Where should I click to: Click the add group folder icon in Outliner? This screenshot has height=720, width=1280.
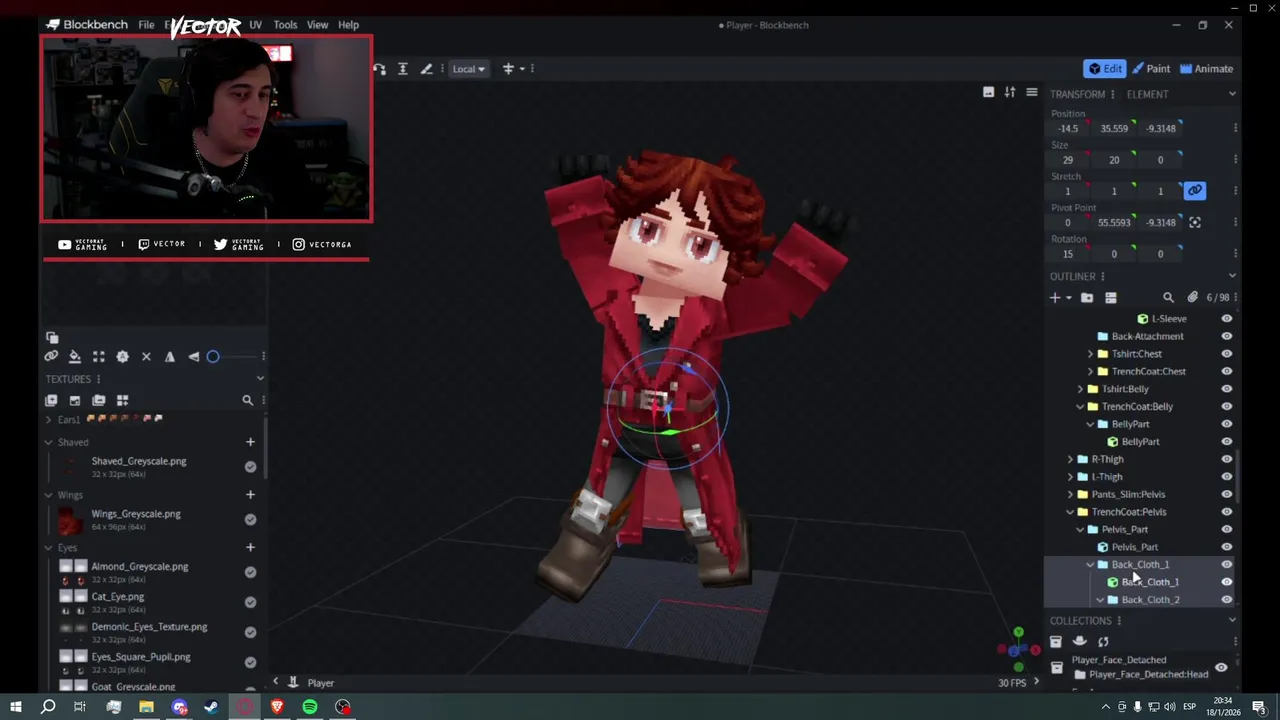1087,297
